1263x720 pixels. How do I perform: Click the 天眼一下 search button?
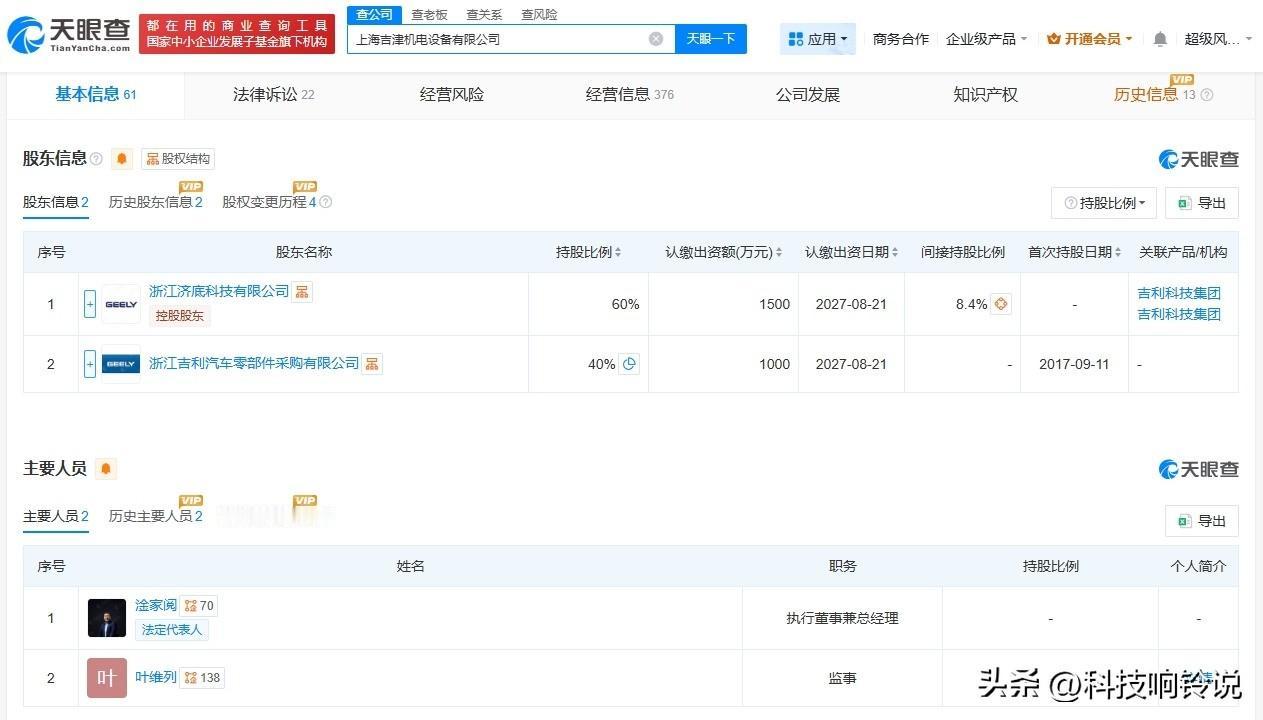tap(711, 38)
